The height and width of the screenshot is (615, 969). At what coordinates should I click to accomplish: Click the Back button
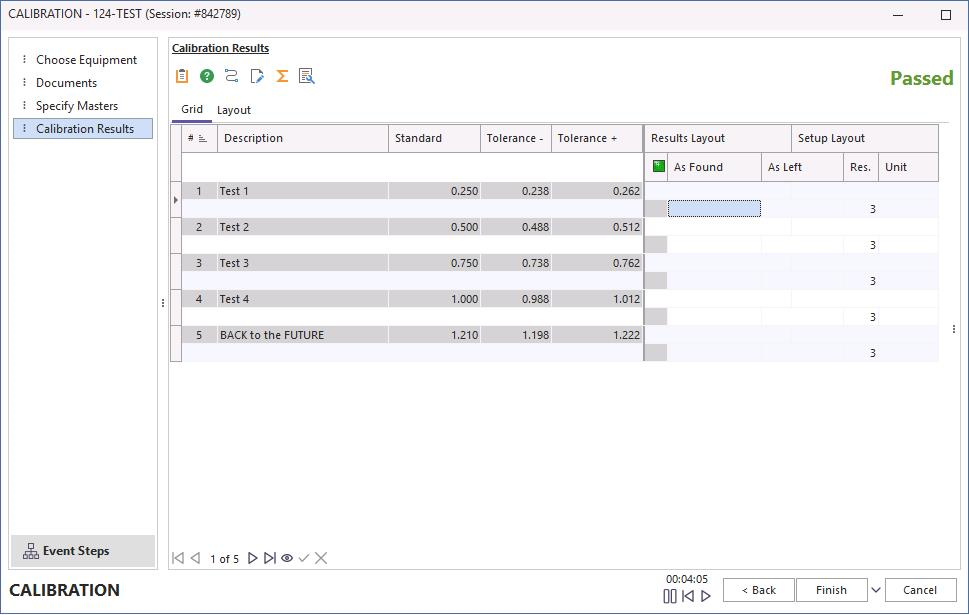point(758,590)
